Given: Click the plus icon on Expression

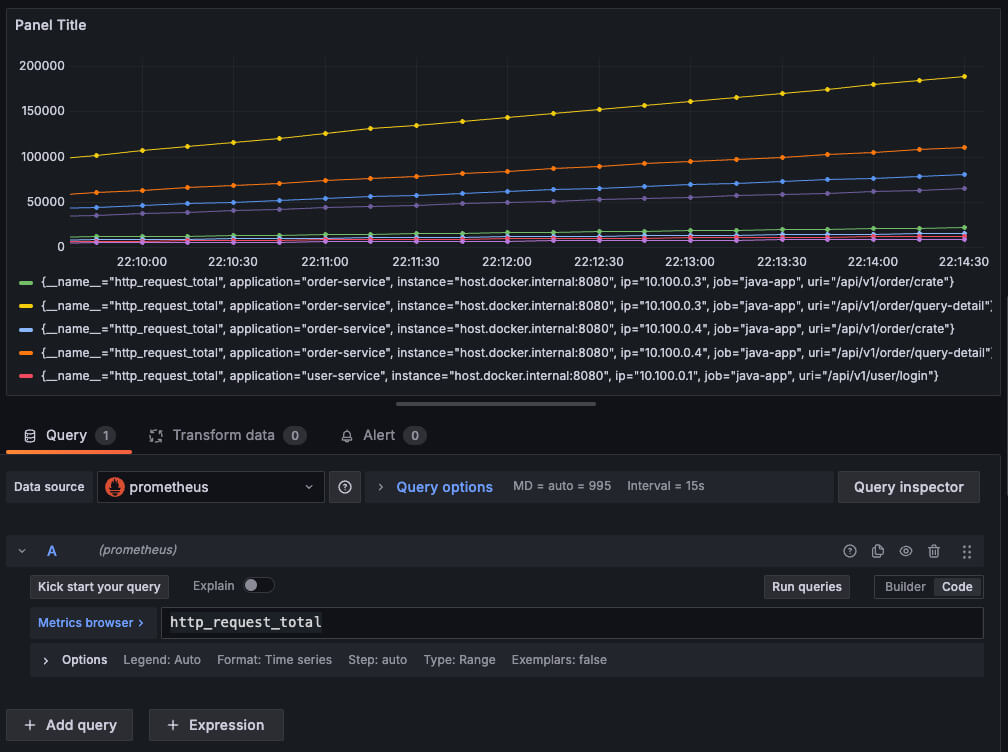Looking at the screenshot, I should pyautogui.click(x=173, y=725).
